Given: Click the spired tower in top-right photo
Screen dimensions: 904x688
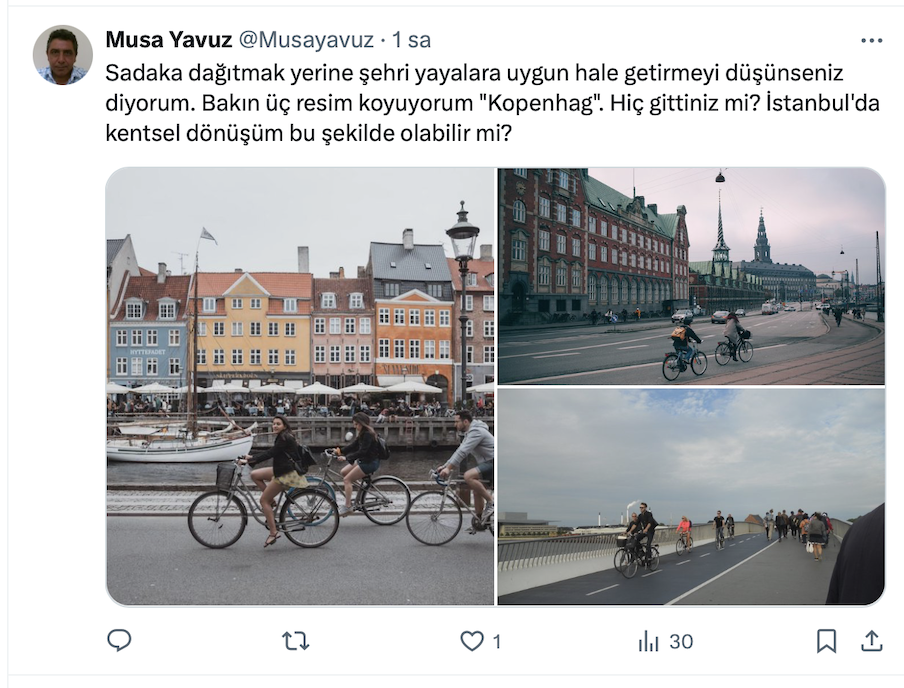Looking at the screenshot, I should click(x=720, y=231).
